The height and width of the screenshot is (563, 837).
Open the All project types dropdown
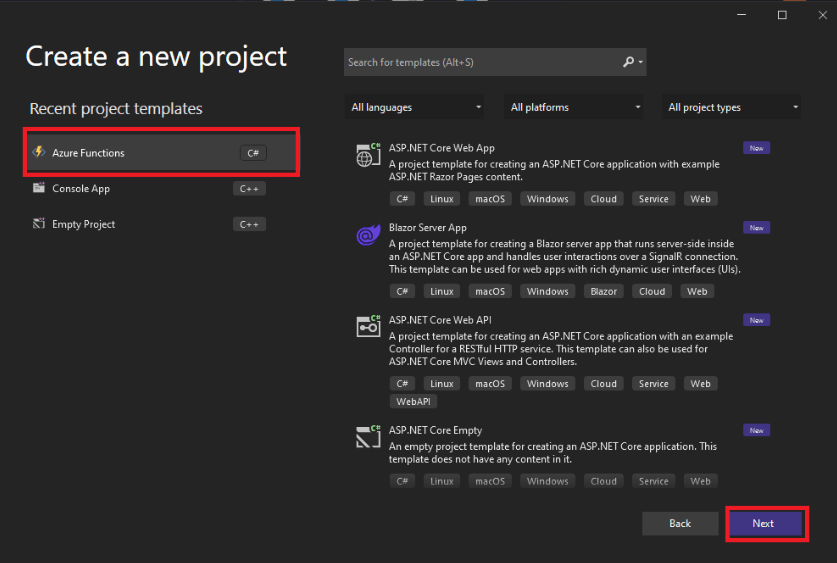(x=733, y=107)
